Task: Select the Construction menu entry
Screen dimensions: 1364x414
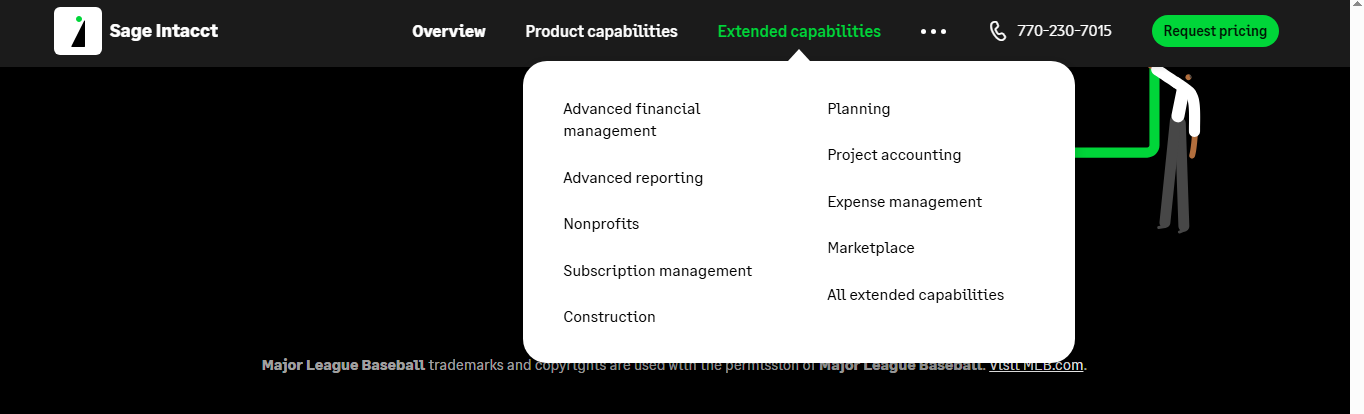Action: [x=609, y=317]
